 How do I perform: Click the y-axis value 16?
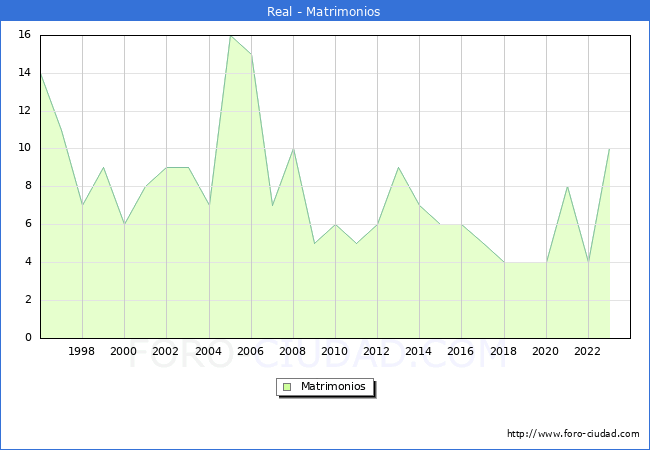24,34
